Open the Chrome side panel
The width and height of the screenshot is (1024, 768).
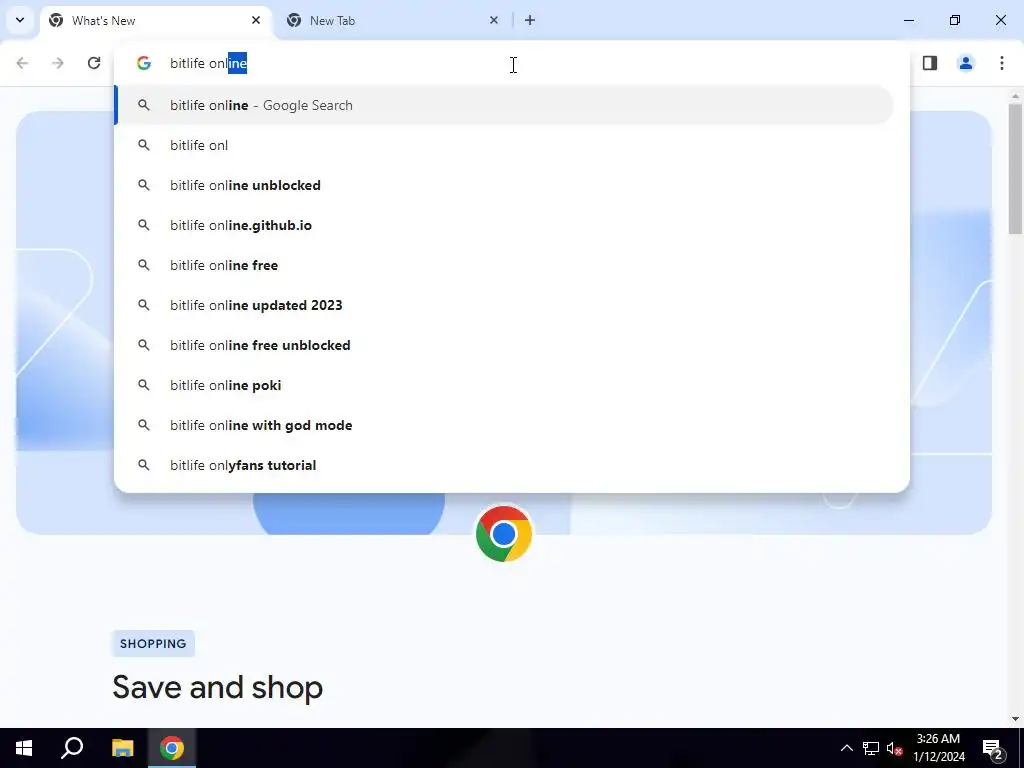930,63
